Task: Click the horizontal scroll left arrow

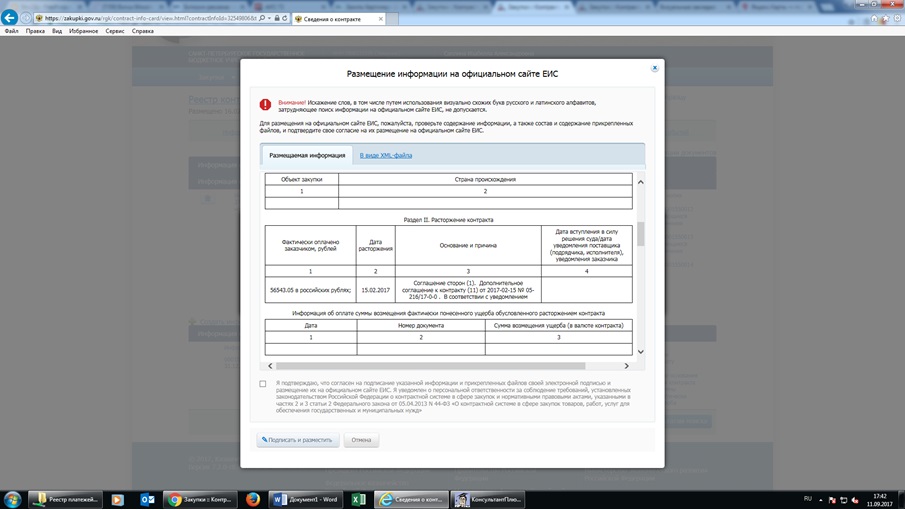Action: click(270, 366)
